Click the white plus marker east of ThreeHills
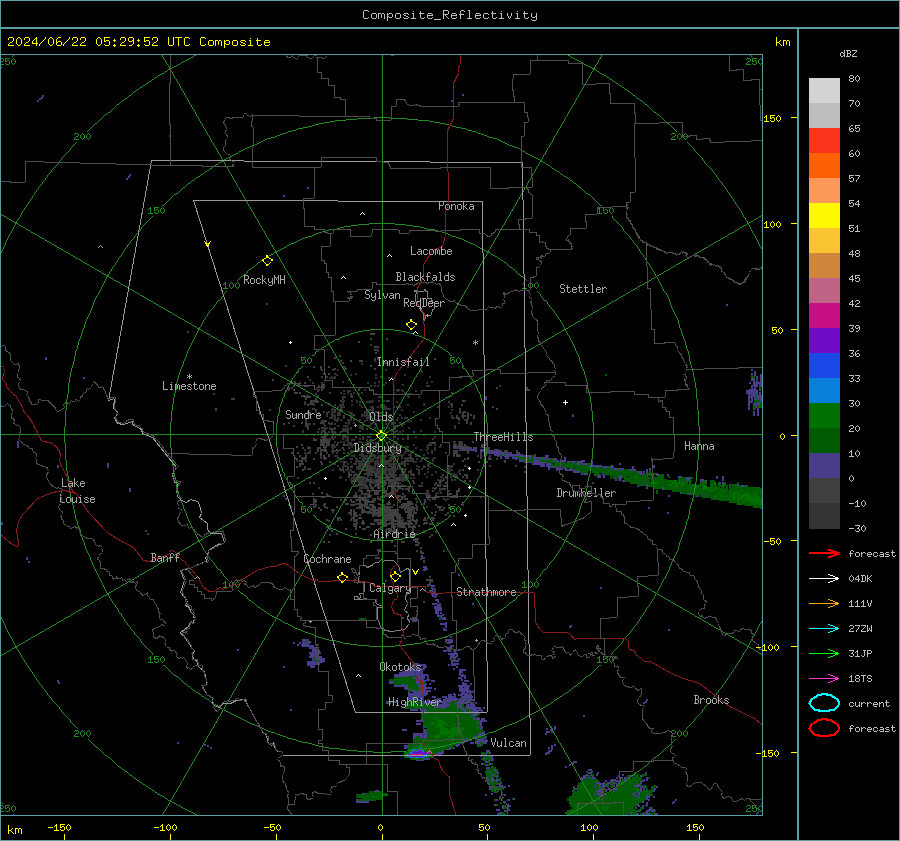 565,402
